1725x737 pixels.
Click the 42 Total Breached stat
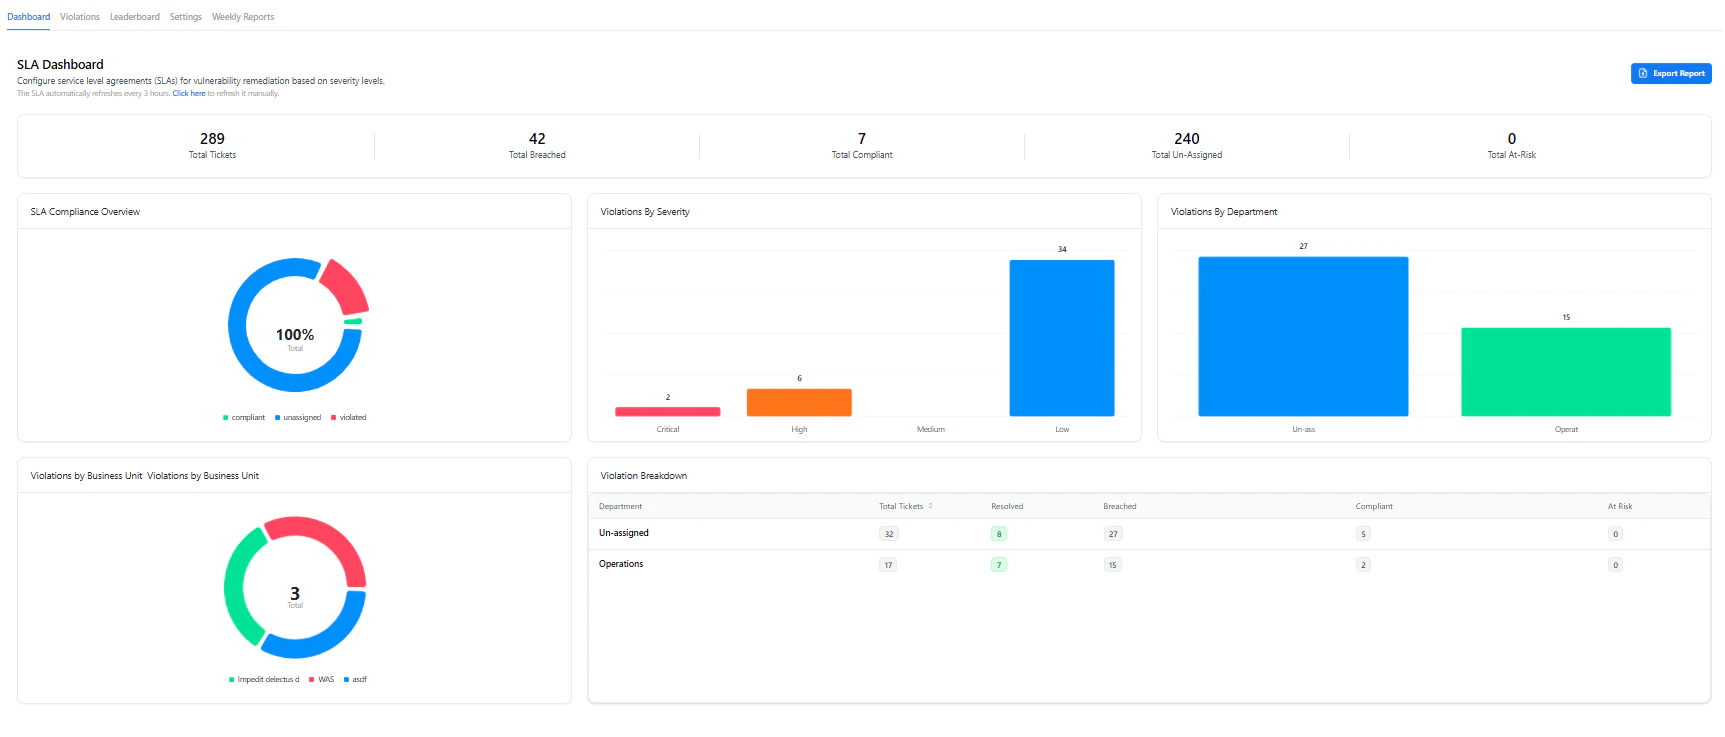pos(537,145)
